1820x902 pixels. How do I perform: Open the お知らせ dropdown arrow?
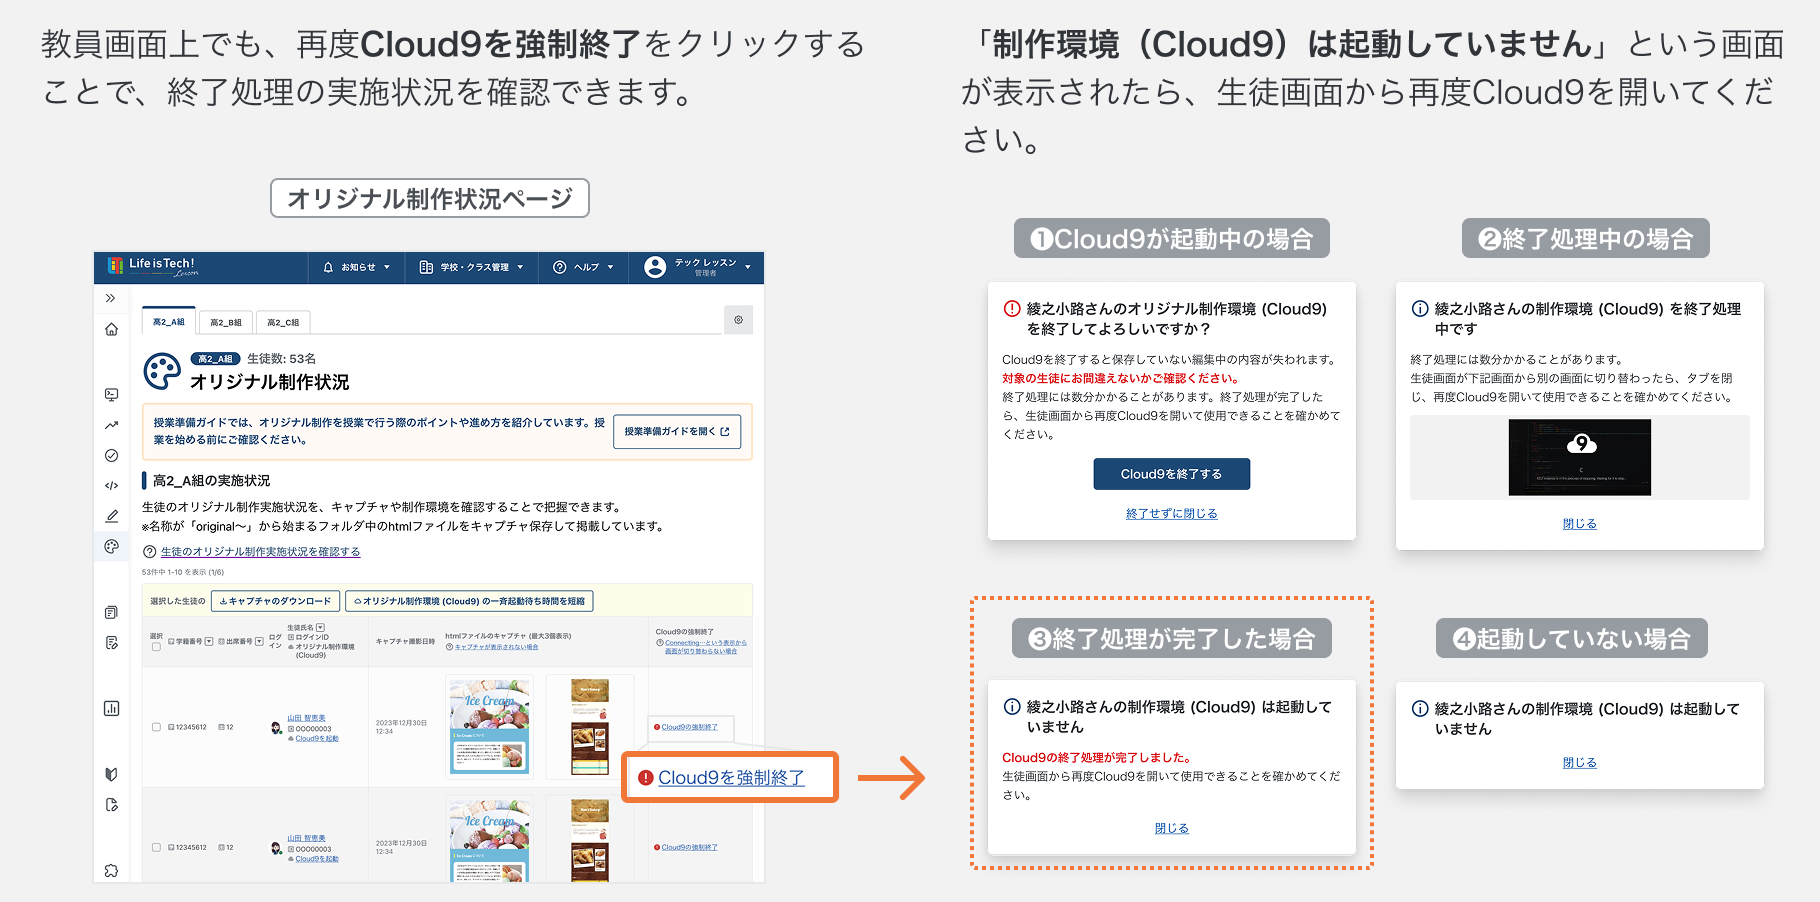point(386,267)
